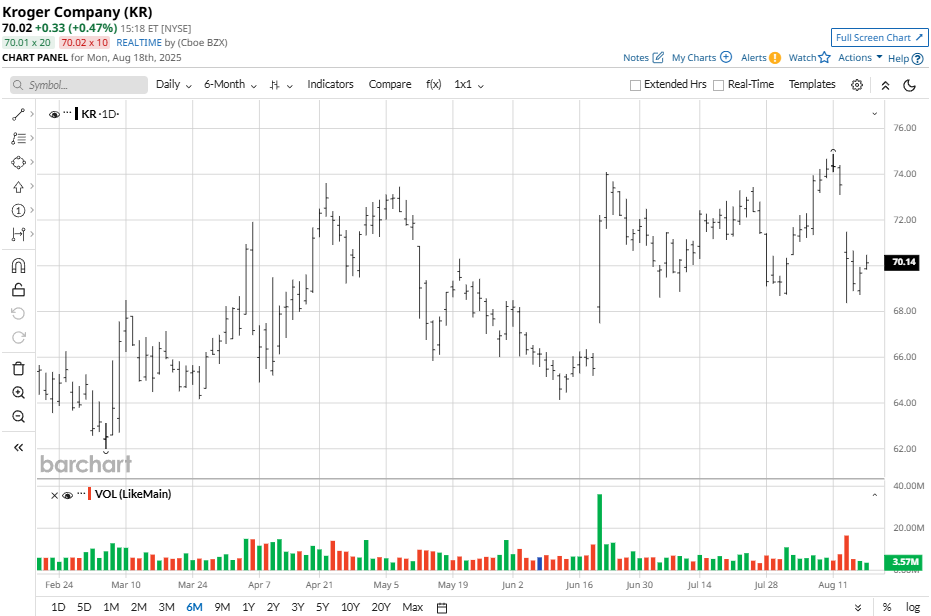Open the Actions dropdown menu
Image resolution: width=931 pixels, height=616 pixels.
coord(860,58)
